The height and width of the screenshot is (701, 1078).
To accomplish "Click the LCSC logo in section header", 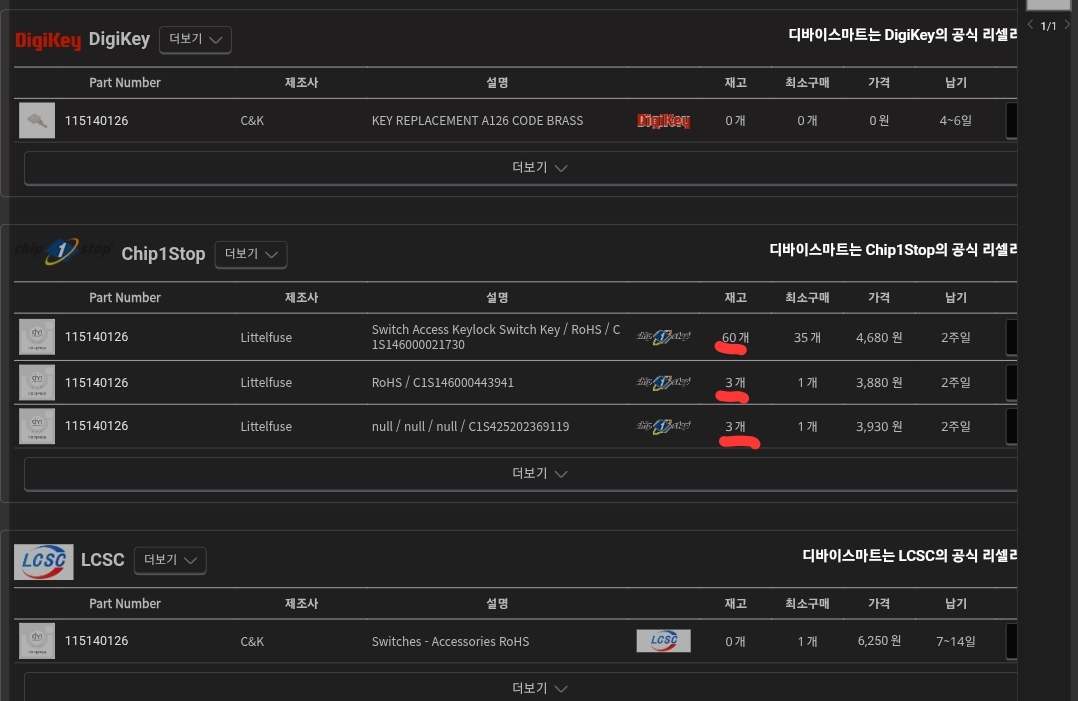I will pyautogui.click(x=44, y=560).
